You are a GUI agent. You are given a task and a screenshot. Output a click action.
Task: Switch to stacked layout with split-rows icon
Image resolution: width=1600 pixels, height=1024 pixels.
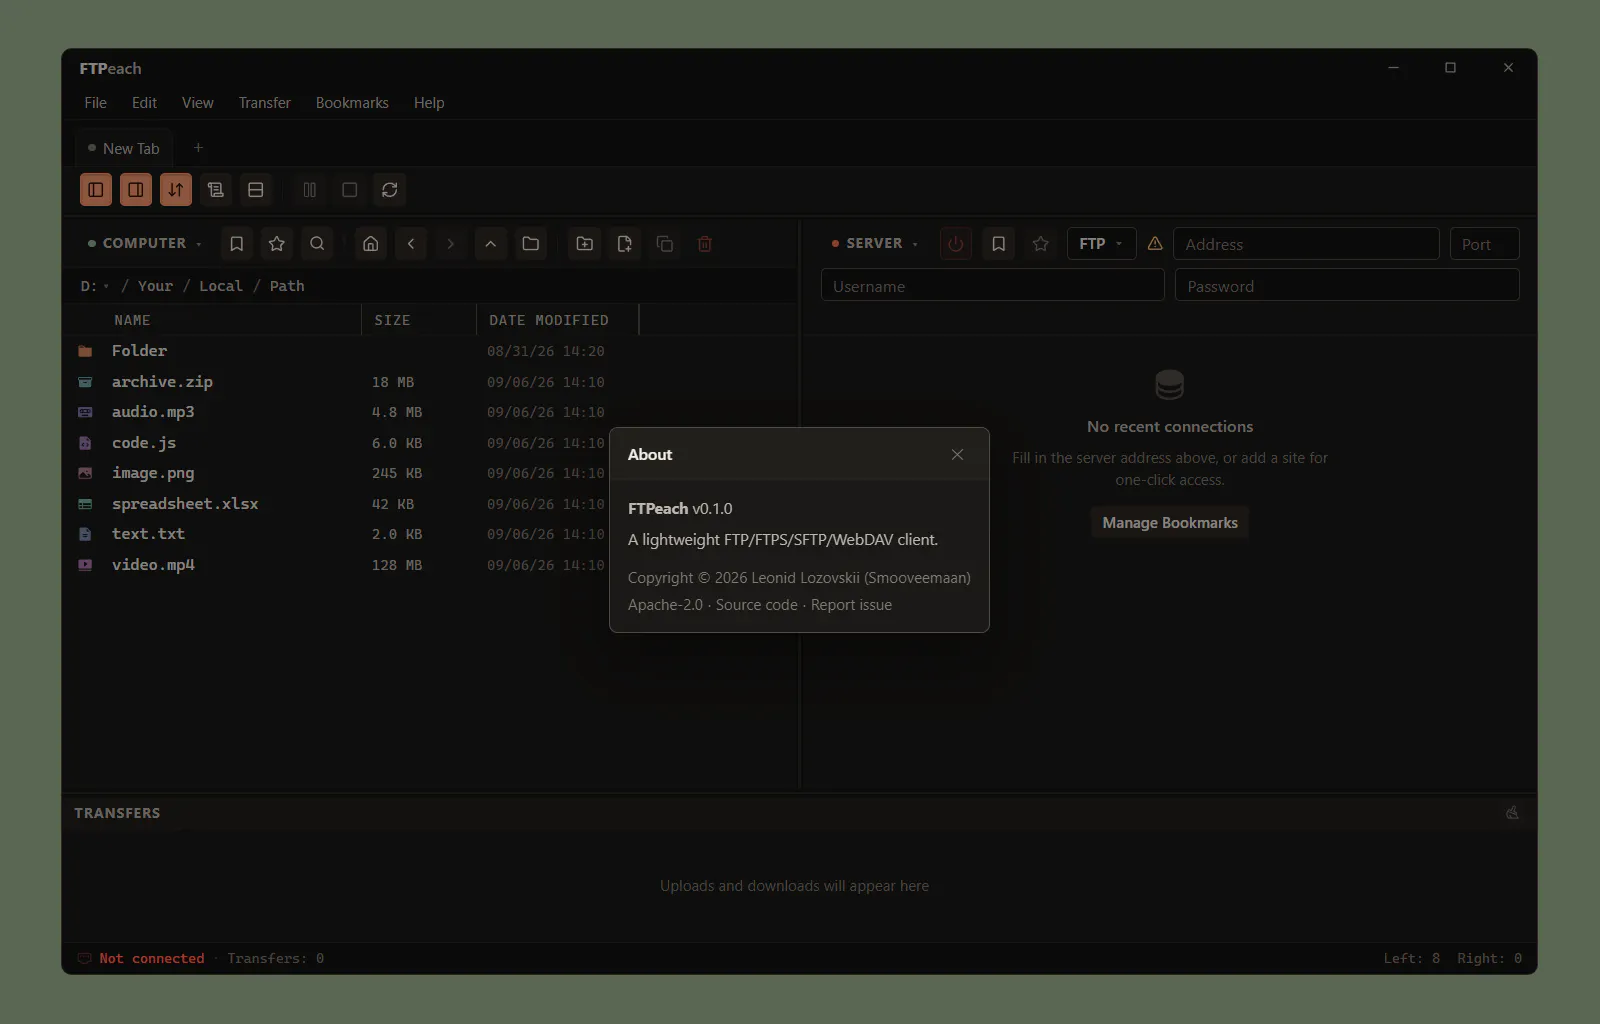point(256,190)
